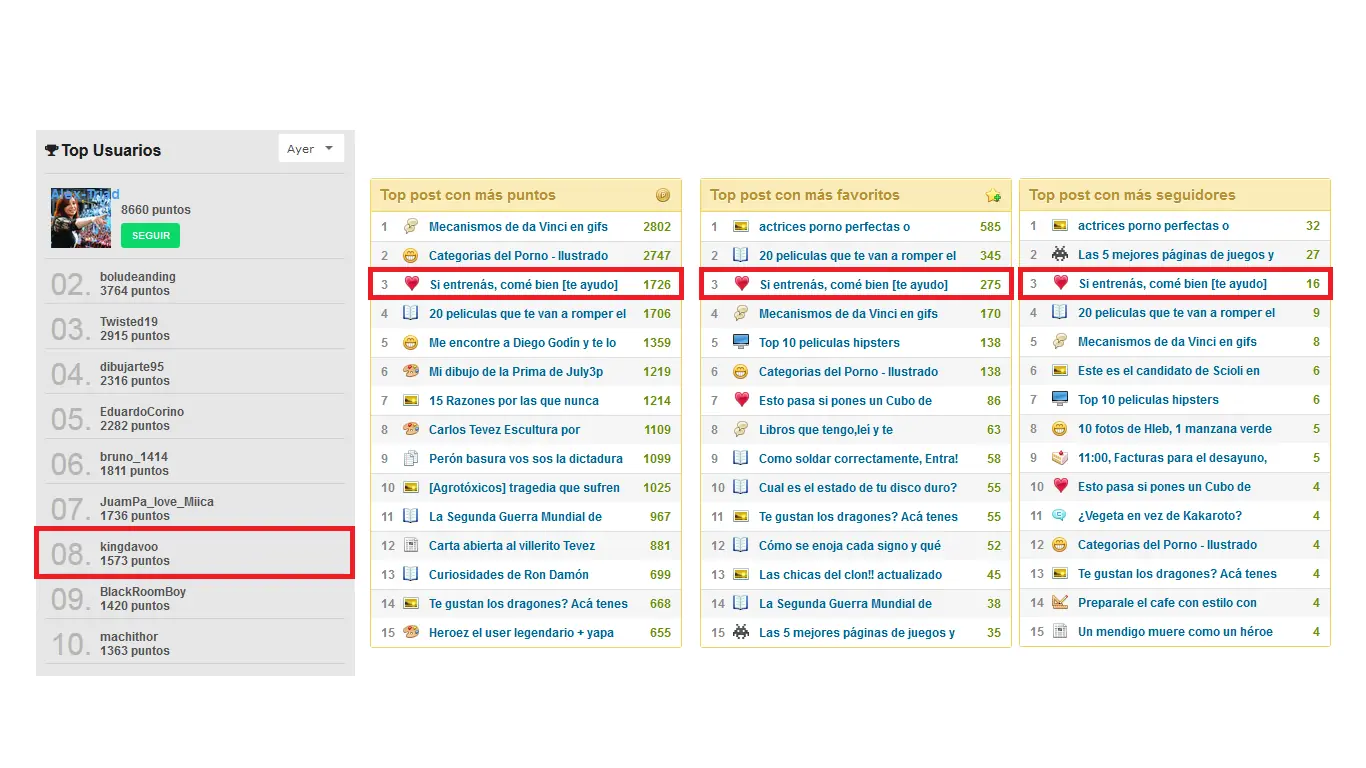Viewport: 1366px width, 768px height.
Task: Click the '8660 puntos' score text
Action: (156, 210)
